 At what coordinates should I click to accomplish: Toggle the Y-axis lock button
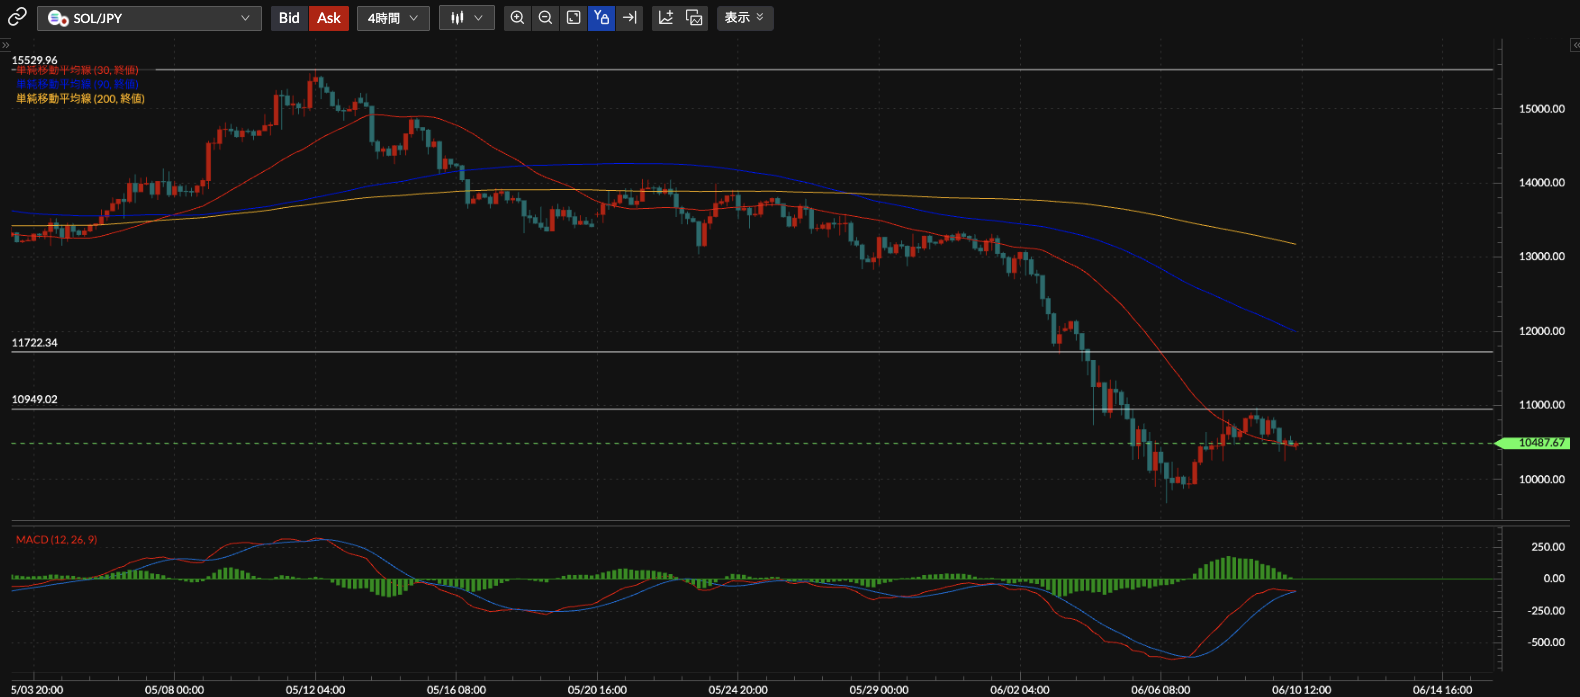click(x=601, y=18)
